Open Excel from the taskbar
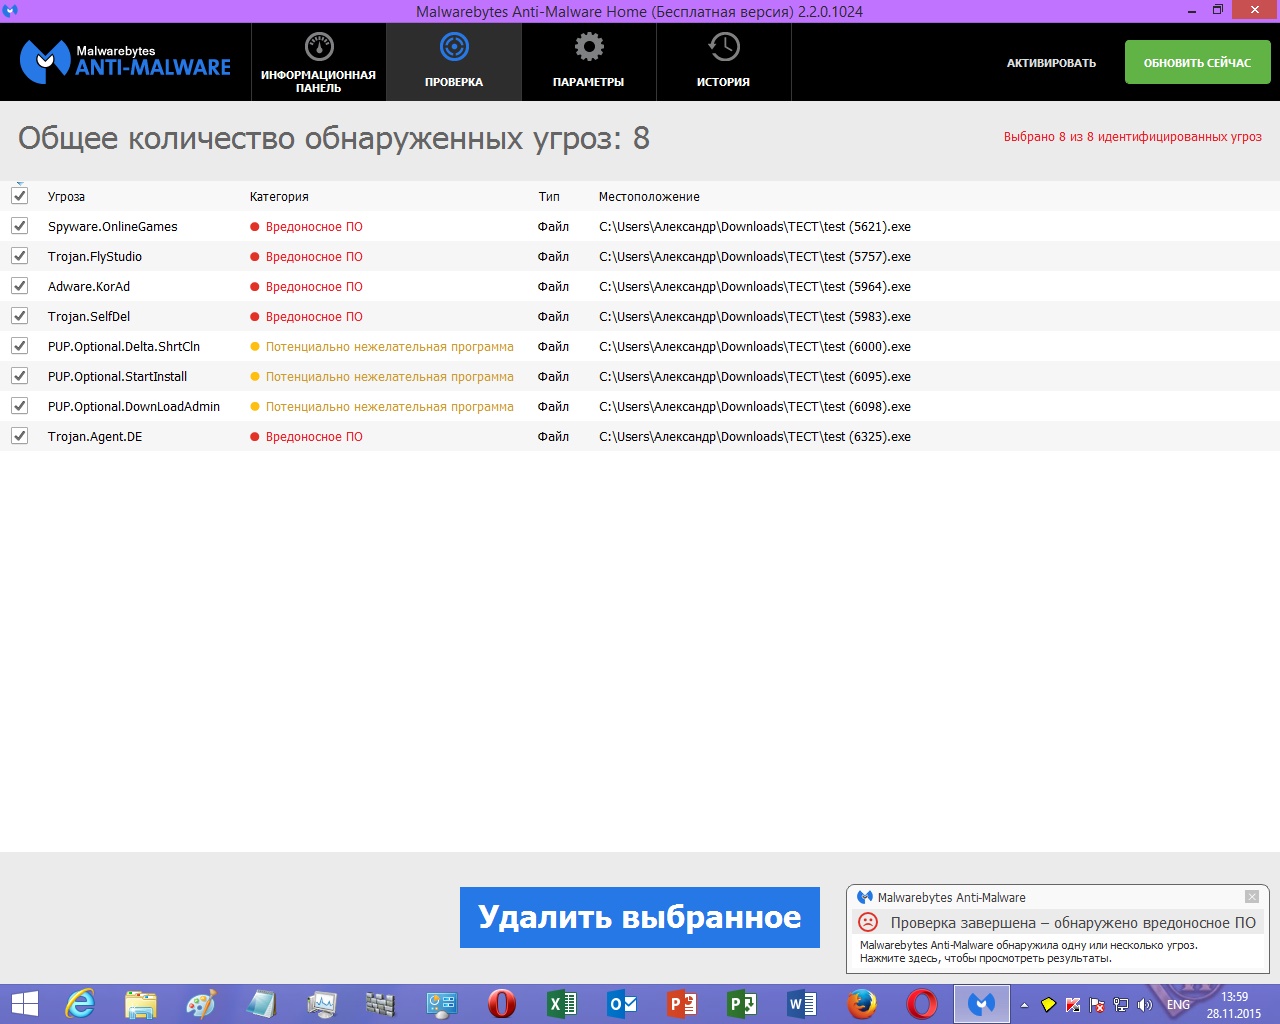This screenshot has height=1024, width=1280. (x=562, y=1003)
